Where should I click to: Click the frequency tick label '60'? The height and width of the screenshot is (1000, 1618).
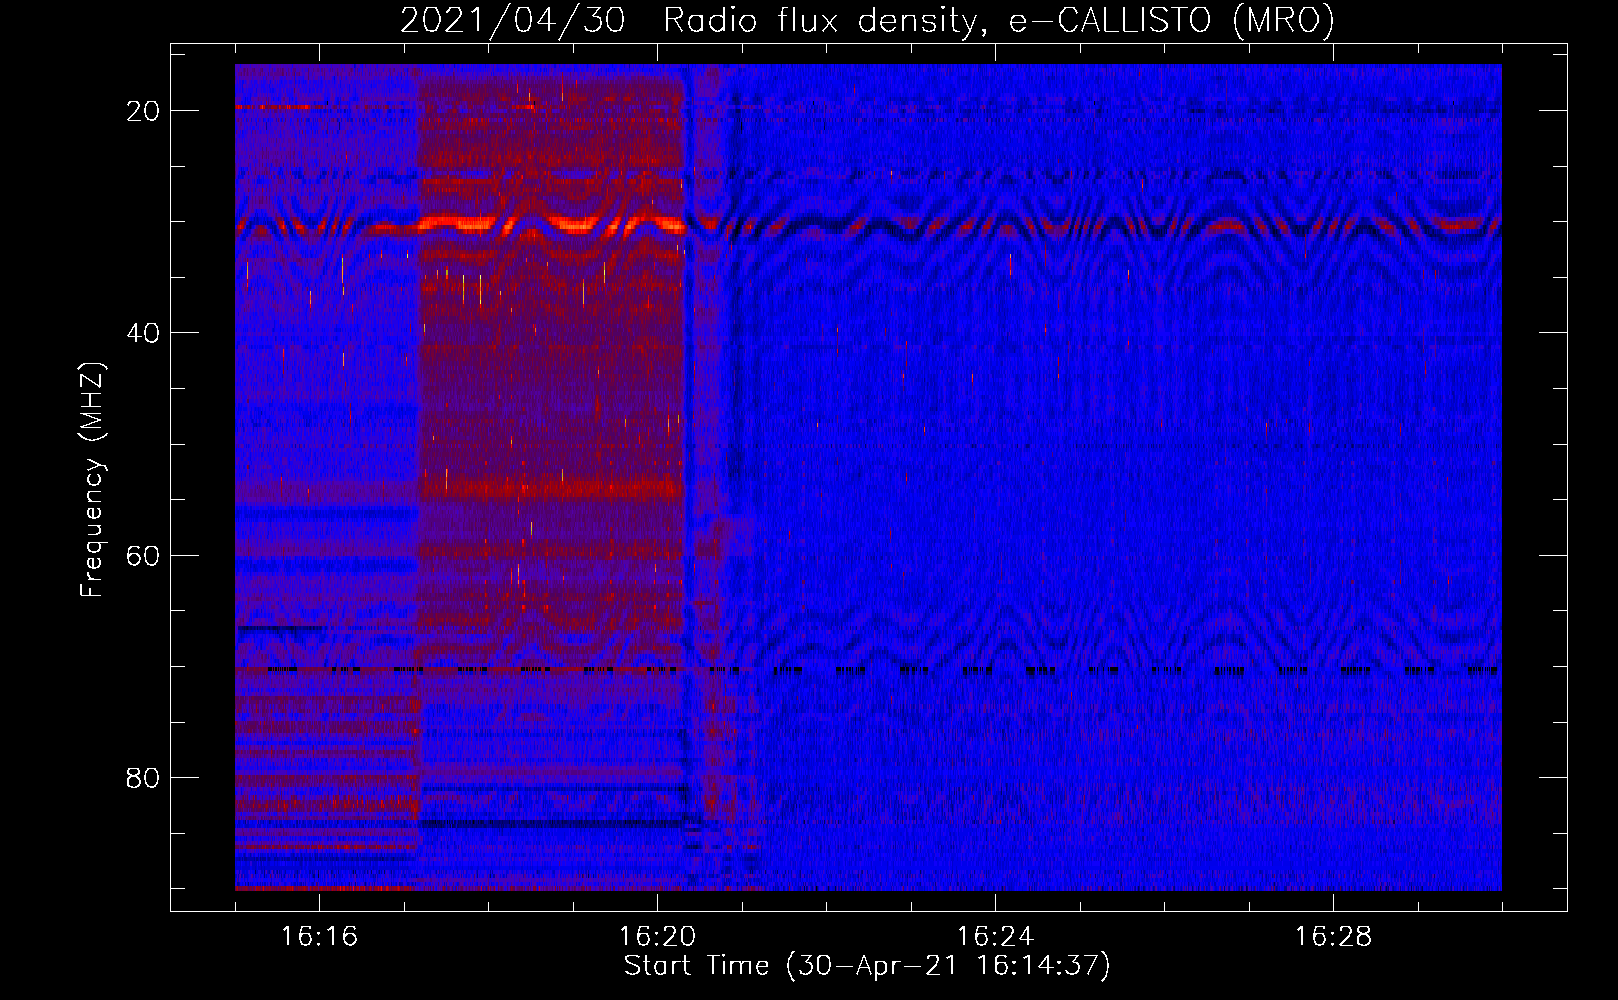(144, 555)
